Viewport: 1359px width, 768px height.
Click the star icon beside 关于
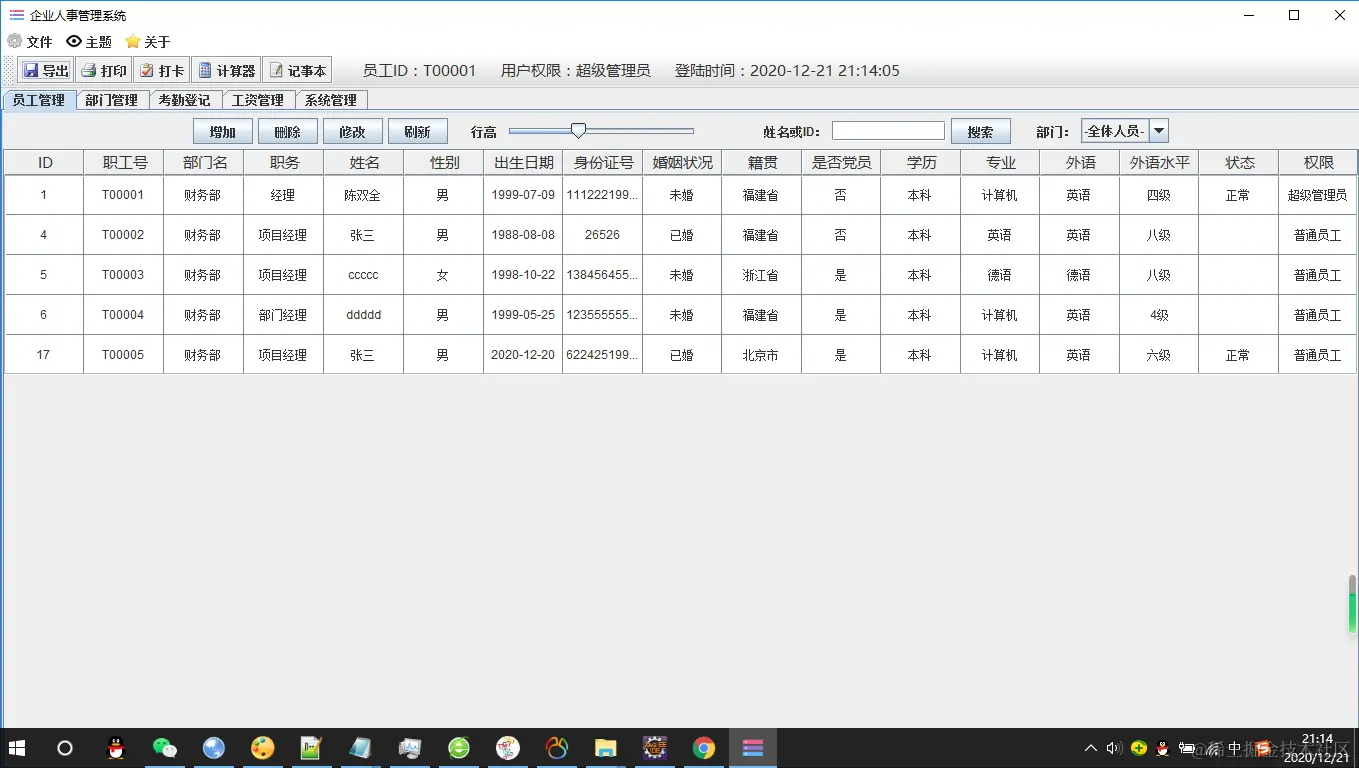(131, 41)
